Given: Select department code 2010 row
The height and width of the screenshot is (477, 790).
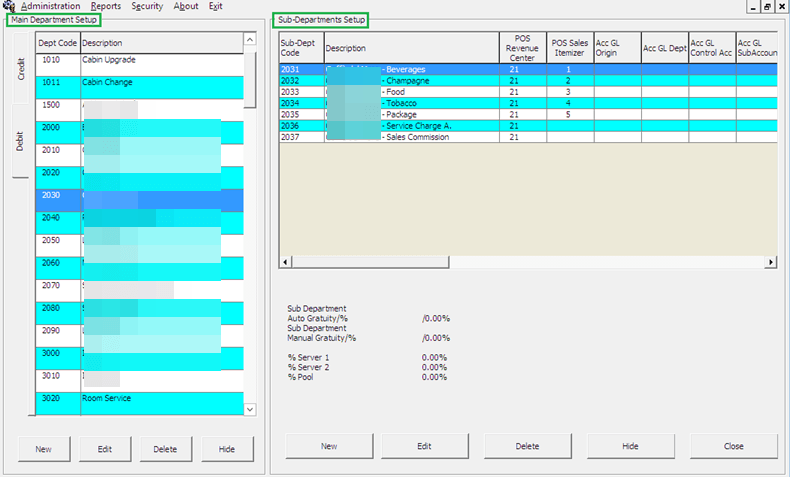Looking at the screenshot, I should pos(140,155).
